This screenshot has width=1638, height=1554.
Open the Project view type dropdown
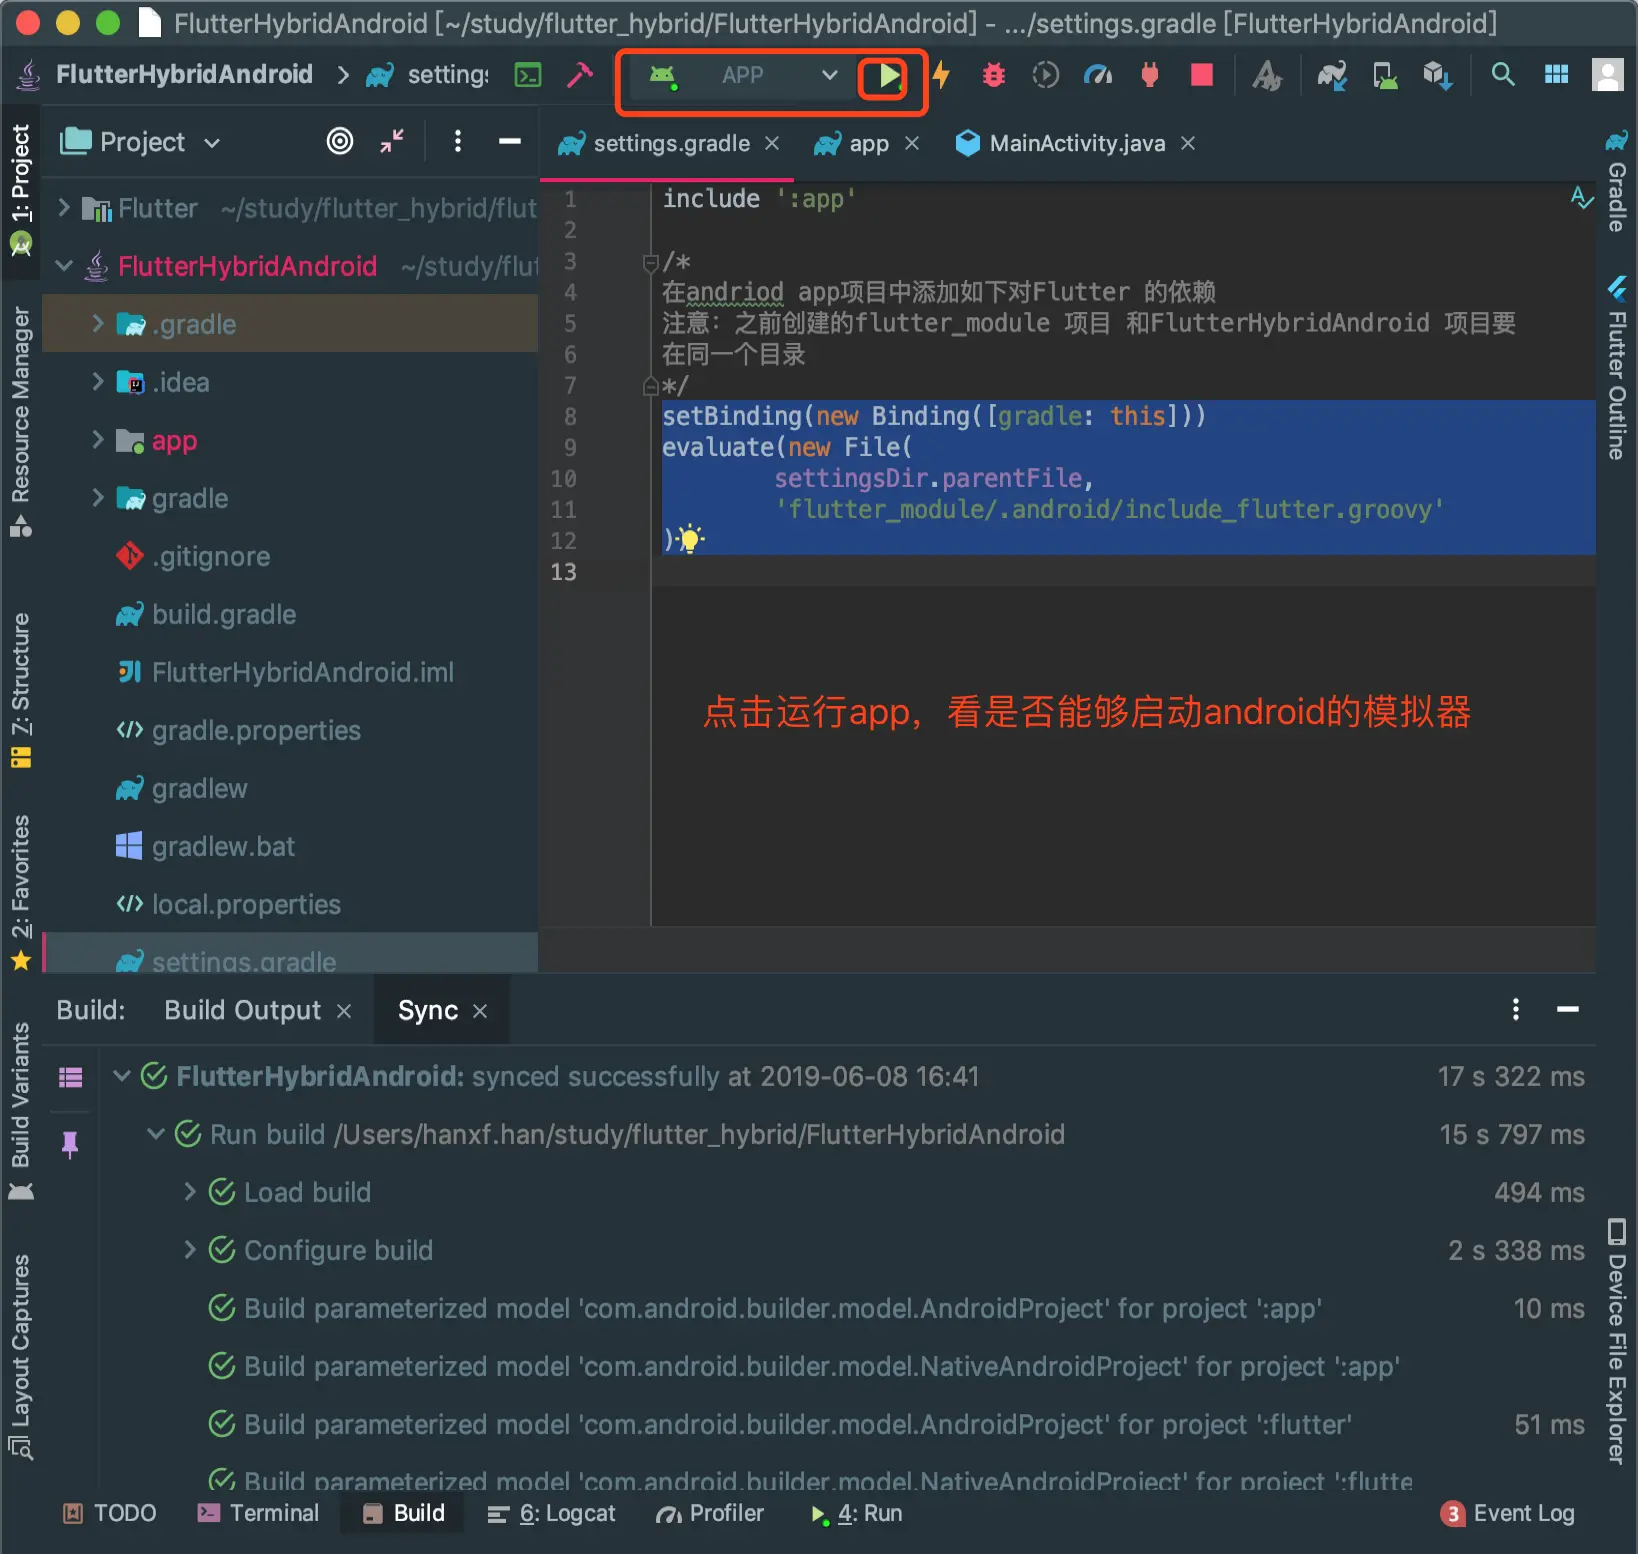coord(141,142)
